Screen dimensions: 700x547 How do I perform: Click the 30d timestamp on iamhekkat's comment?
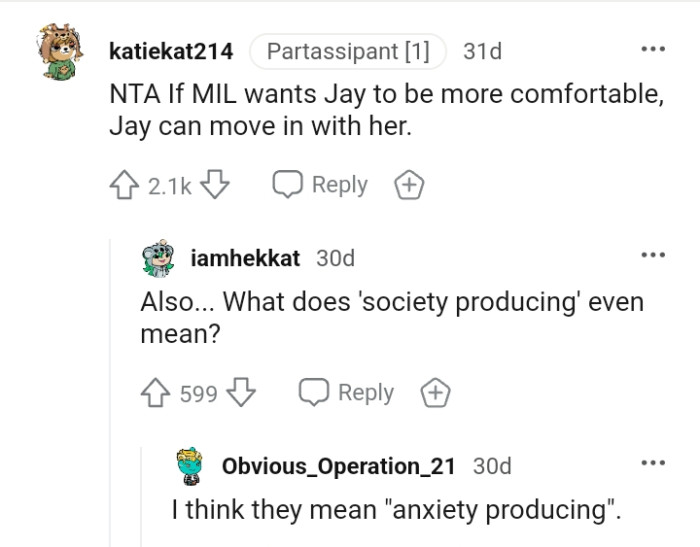pos(335,258)
